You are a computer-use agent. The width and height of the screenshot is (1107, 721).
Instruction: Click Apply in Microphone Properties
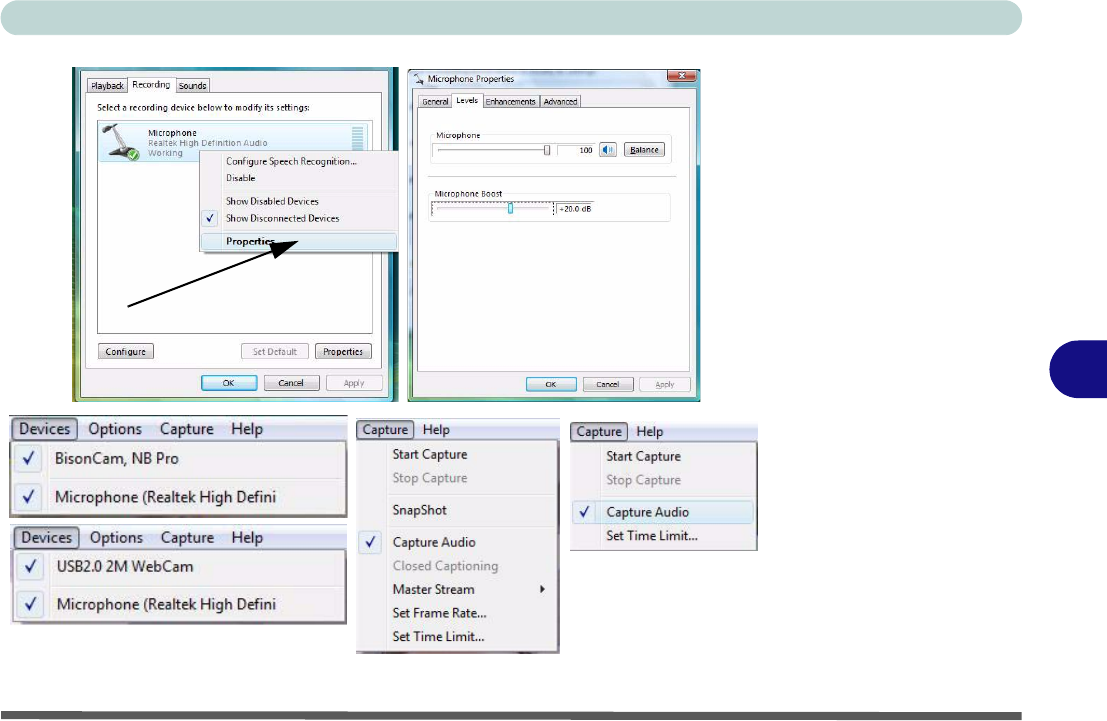[664, 384]
